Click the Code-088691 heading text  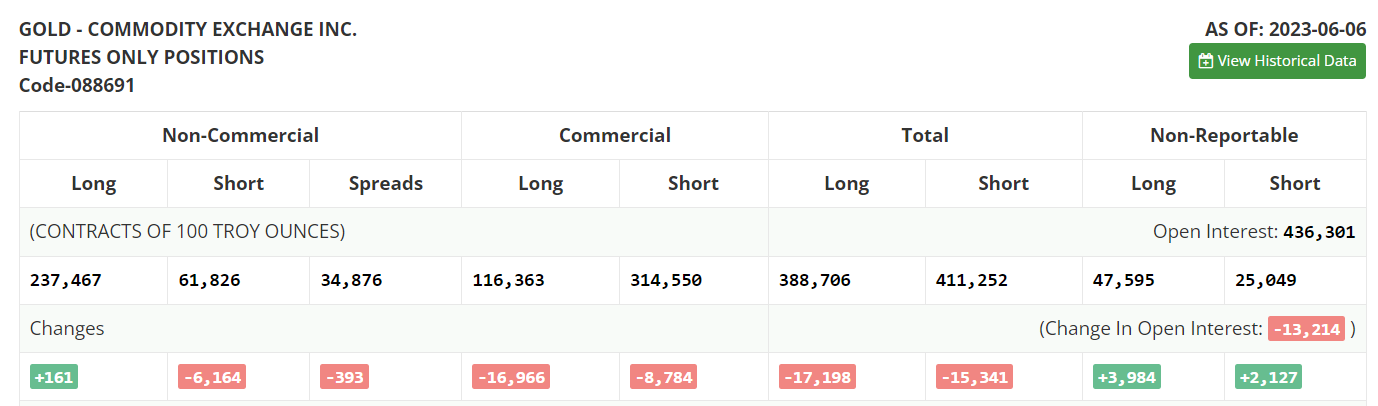(77, 85)
